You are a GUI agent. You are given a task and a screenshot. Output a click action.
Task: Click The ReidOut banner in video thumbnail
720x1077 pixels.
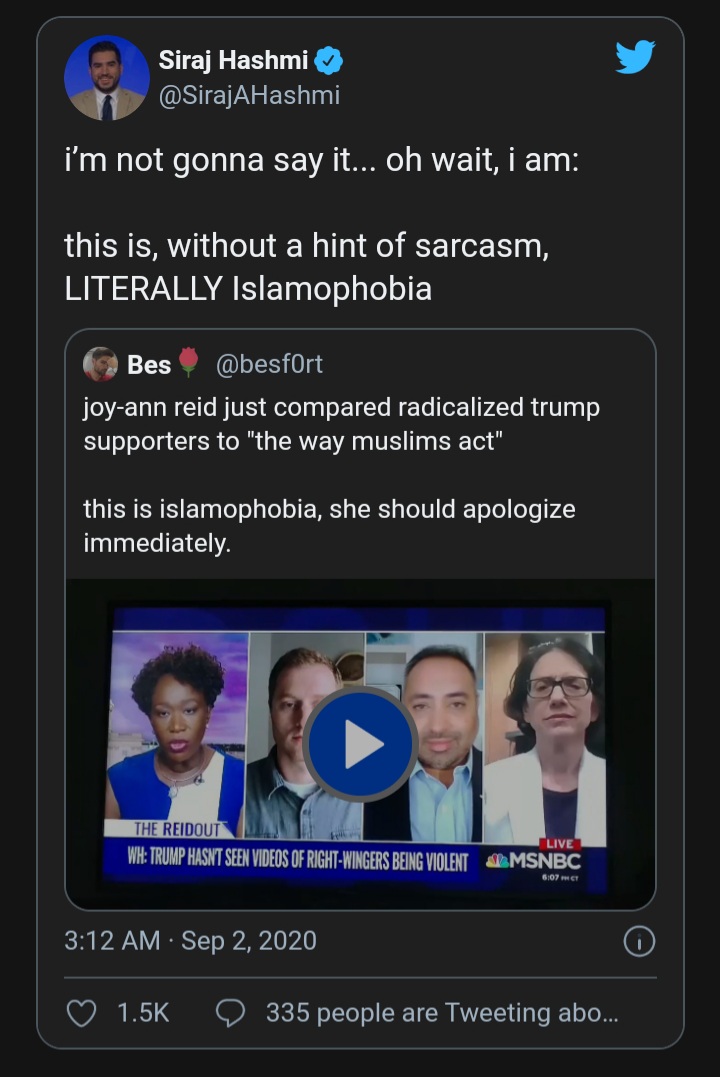coord(177,829)
